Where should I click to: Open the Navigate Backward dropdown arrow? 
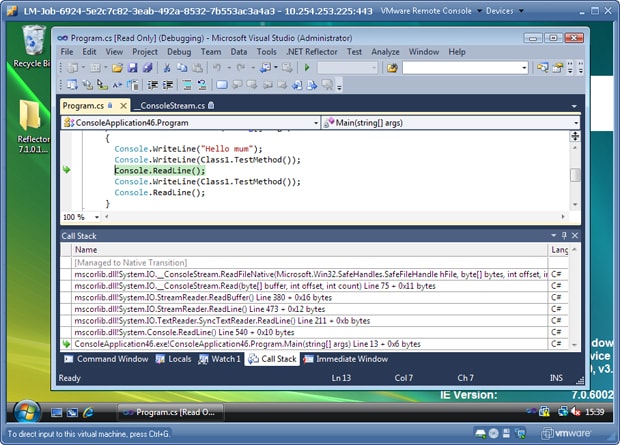(276, 68)
